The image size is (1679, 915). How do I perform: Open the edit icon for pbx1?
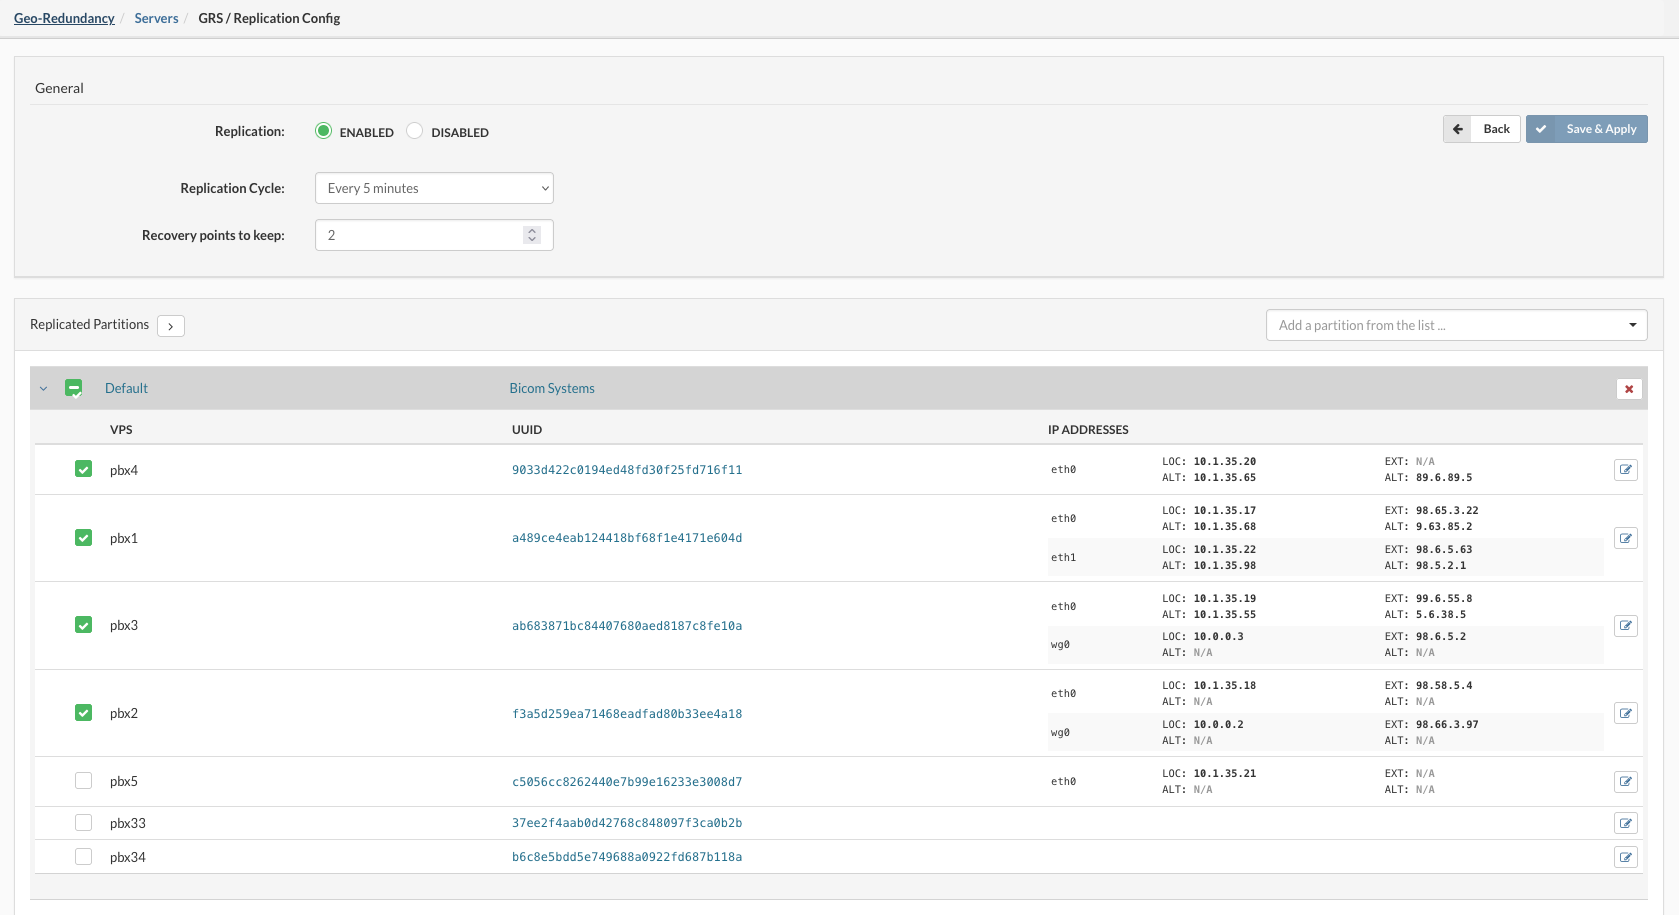[x=1626, y=538]
